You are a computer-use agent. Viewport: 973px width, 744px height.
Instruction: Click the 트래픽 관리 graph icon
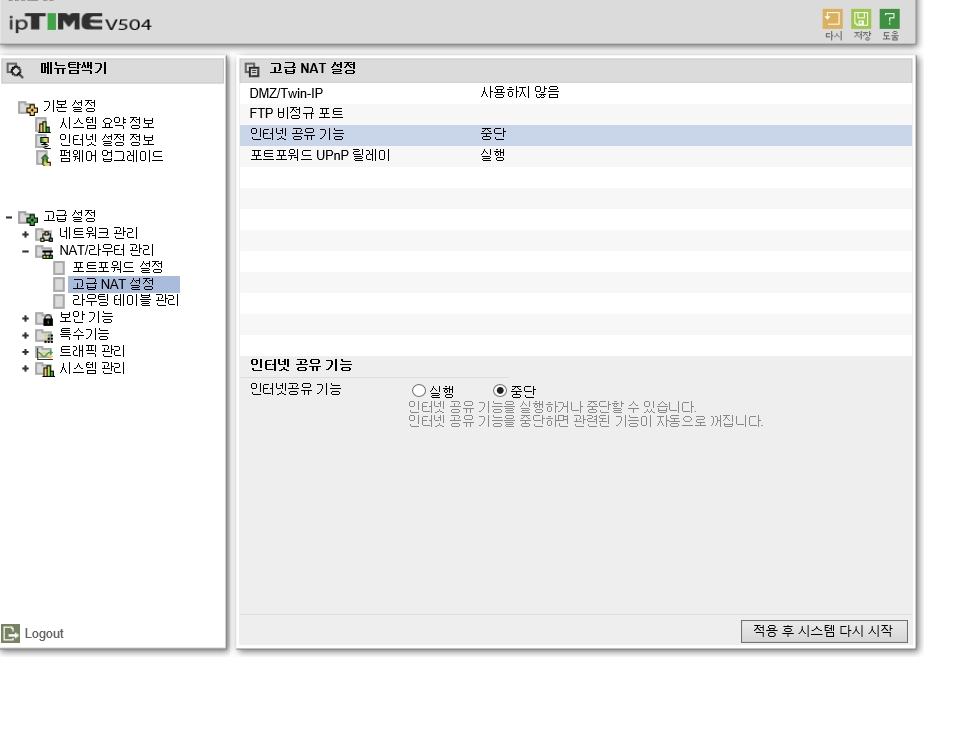(x=44, y=352)
